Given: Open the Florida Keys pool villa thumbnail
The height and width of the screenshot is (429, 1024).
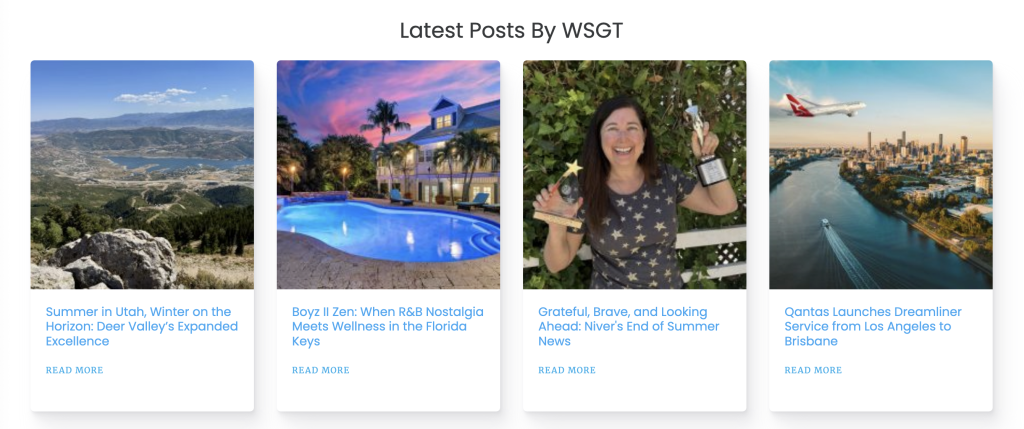Looking at the screenshot, I should tap(388, 174).
